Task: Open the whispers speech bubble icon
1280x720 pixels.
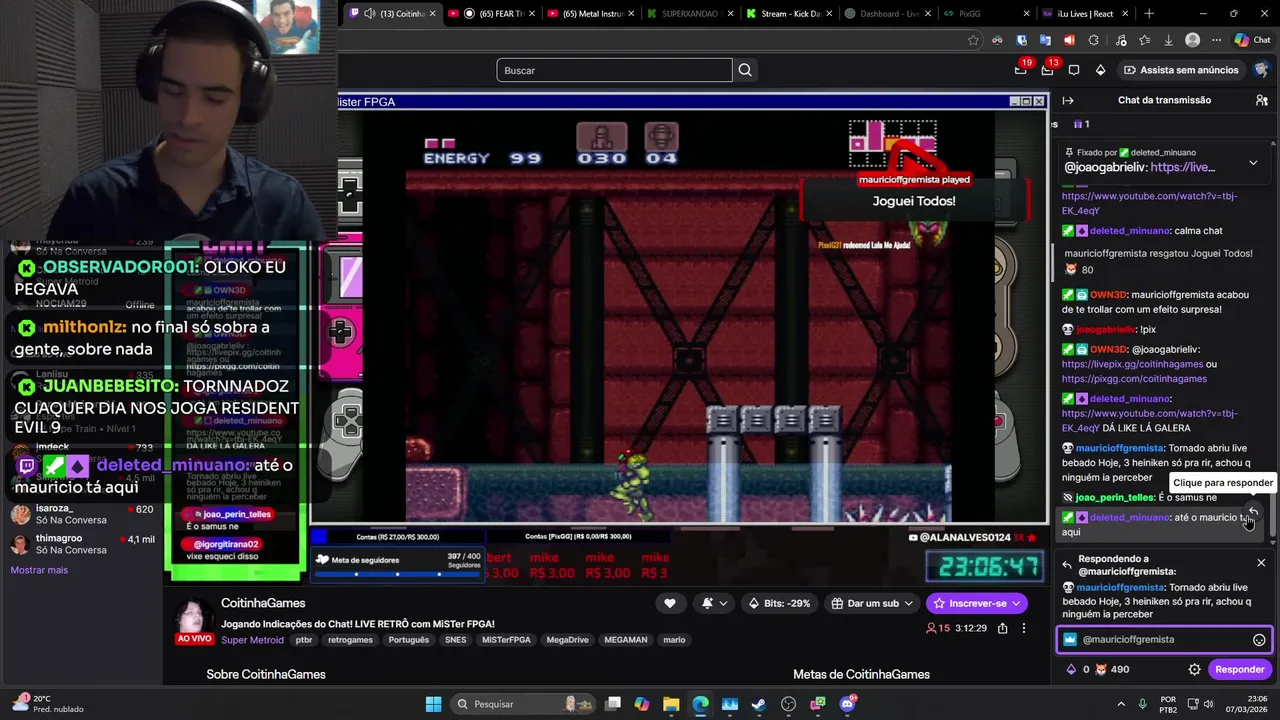Action: [1074, 70]
